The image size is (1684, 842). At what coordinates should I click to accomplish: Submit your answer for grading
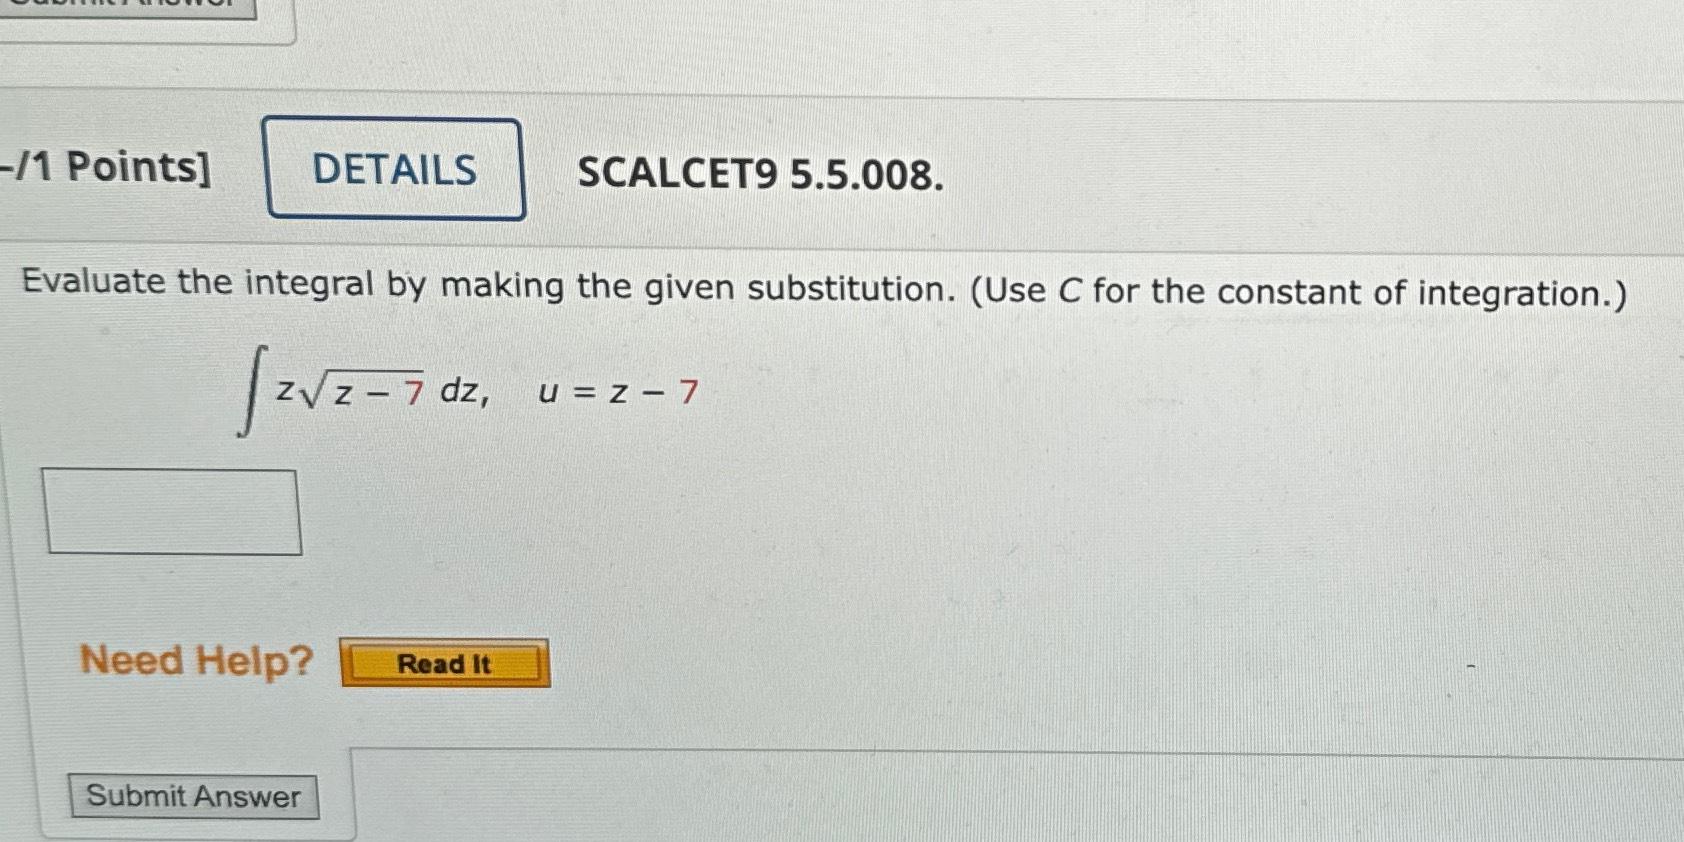click(194, 797)
